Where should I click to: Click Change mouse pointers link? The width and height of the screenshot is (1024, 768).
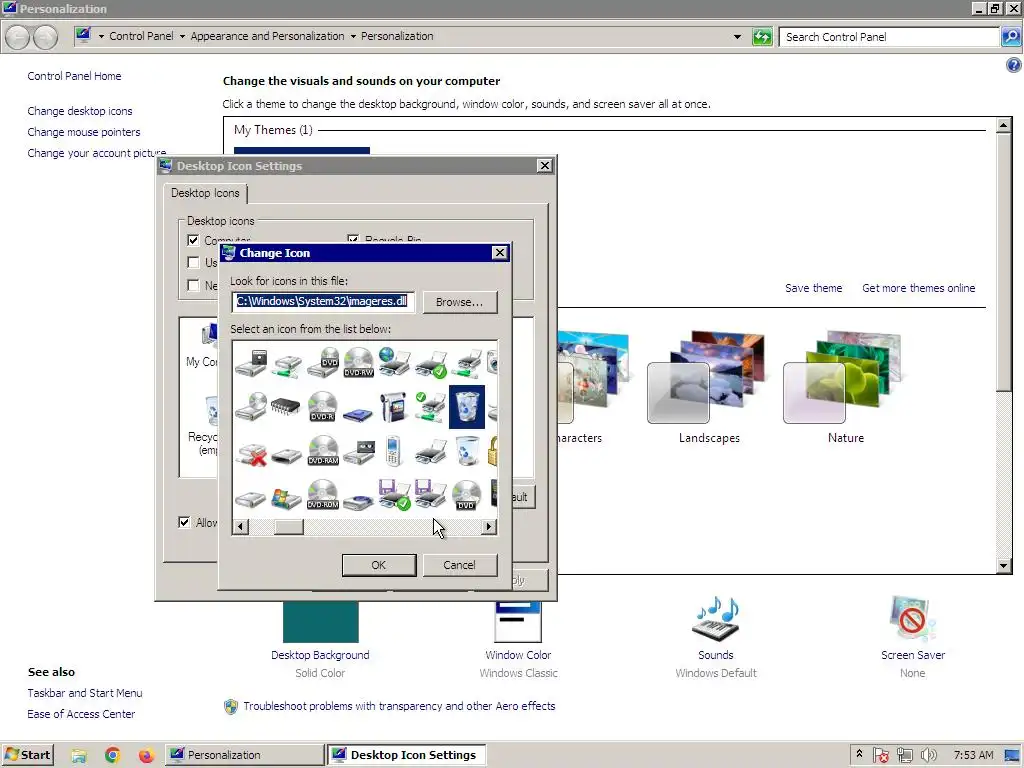[x=84, y=132]
